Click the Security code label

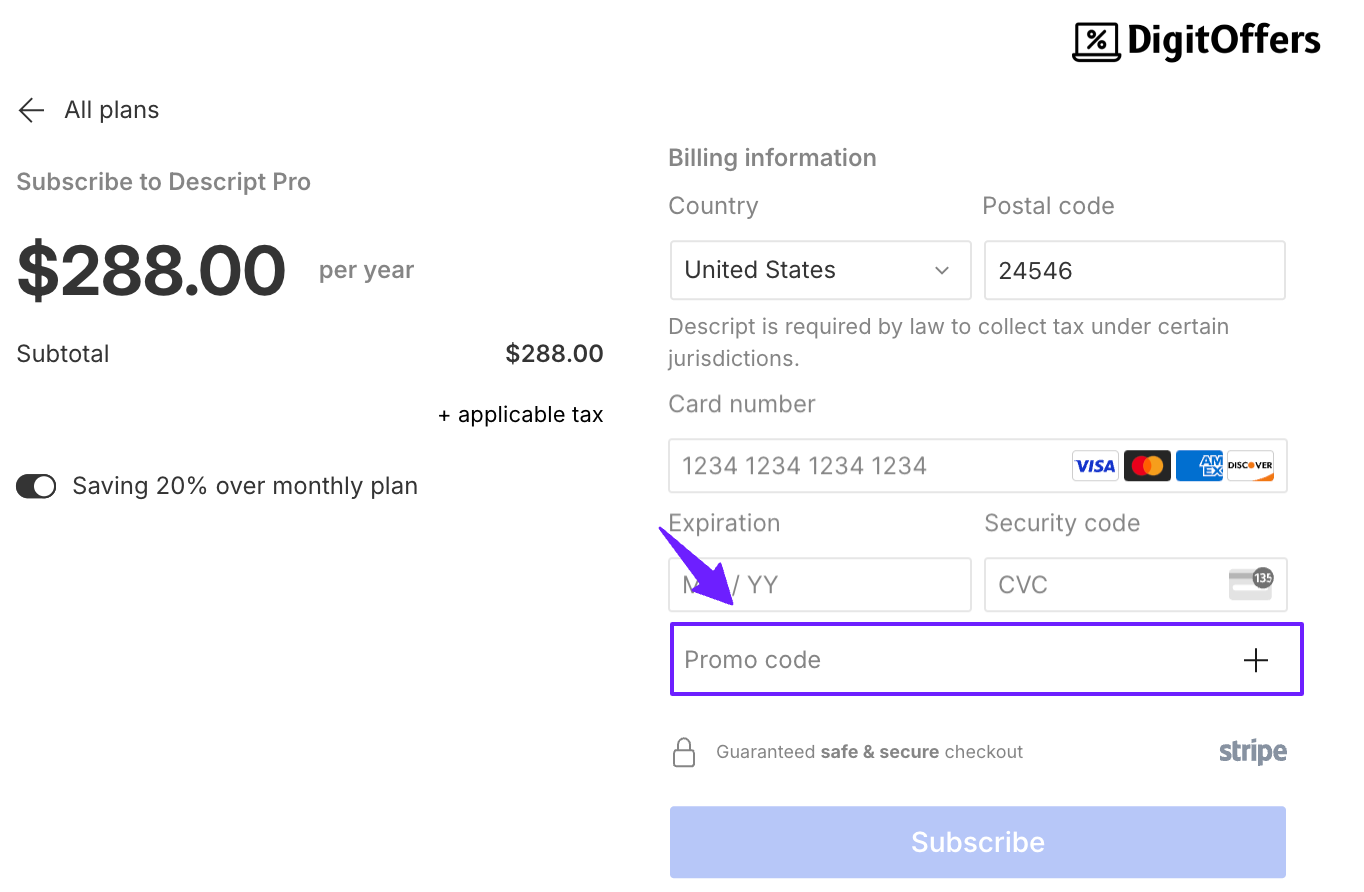pyautogui.click(x=1062, y=523)
